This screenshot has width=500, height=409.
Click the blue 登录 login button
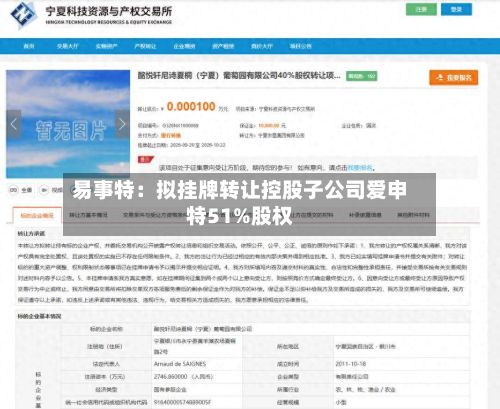(x=456, y=9)
